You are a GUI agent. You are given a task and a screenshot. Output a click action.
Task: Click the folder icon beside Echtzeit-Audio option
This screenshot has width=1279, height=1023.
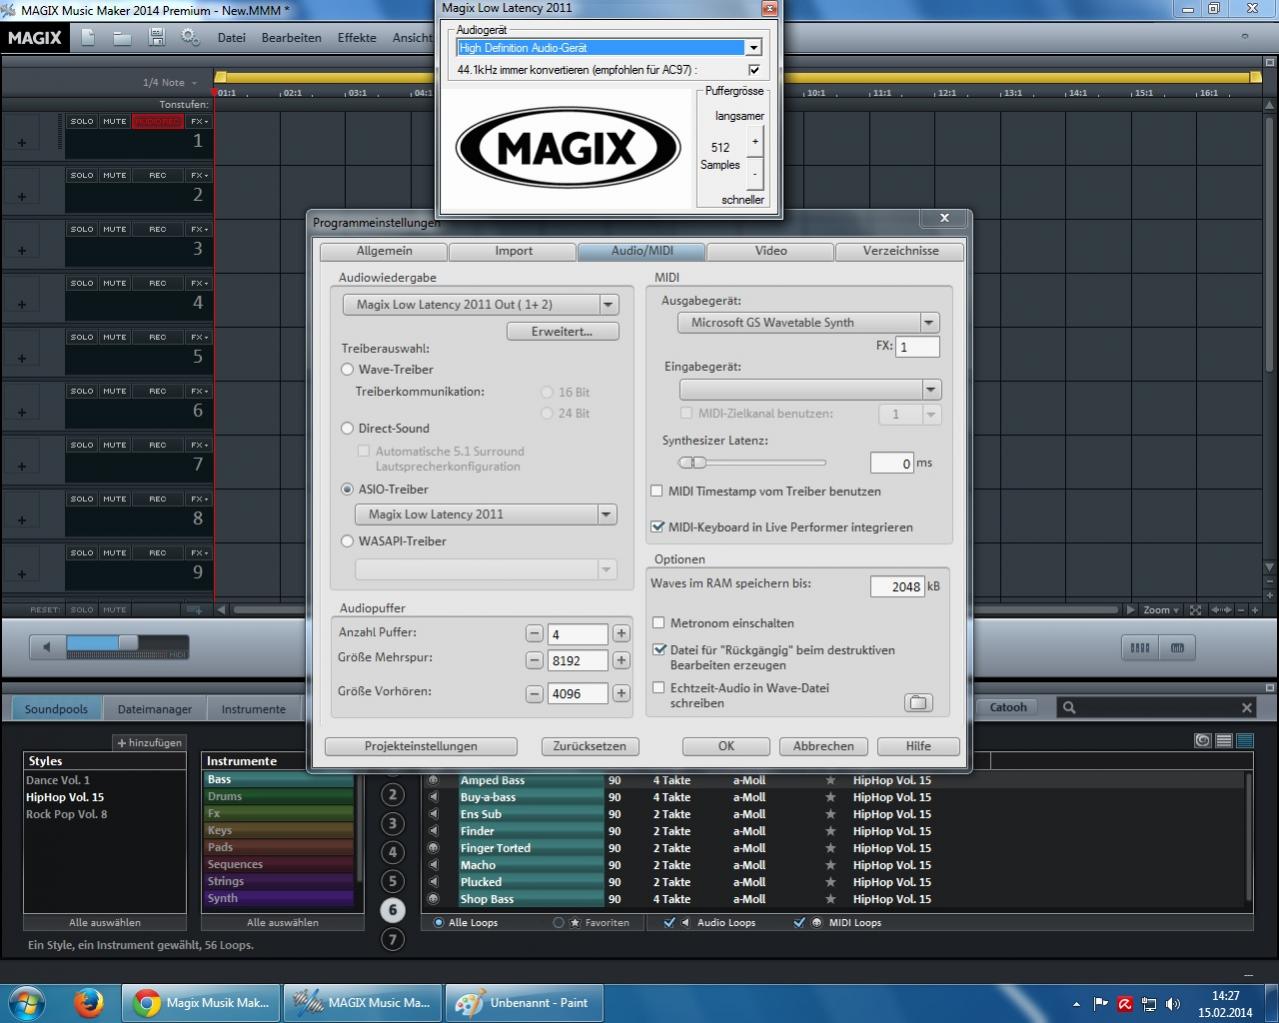(x=918, y=702)
